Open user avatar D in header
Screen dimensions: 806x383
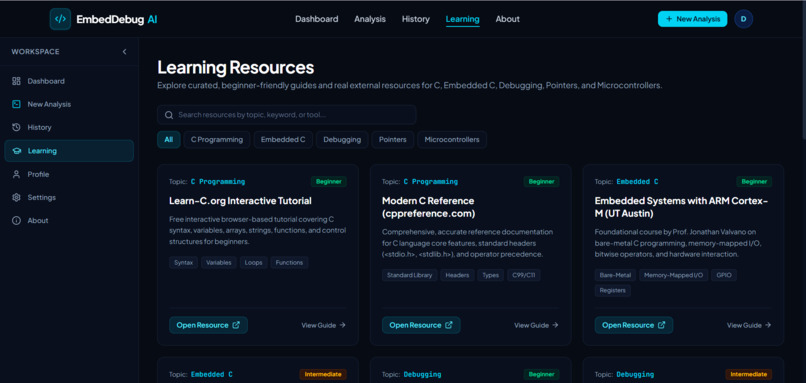pyautogui.click(x=743, y=19)
